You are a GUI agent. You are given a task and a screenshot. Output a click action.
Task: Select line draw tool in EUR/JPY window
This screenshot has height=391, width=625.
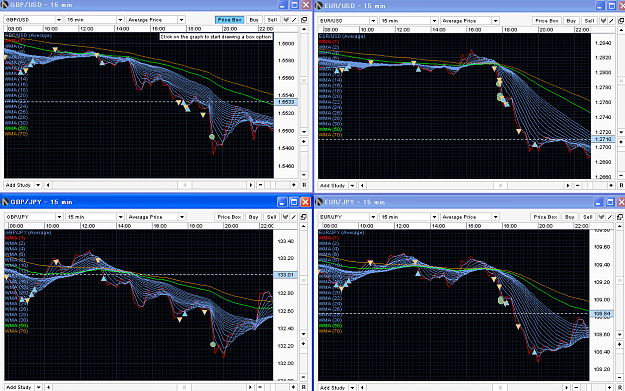[x=610, y=217]
